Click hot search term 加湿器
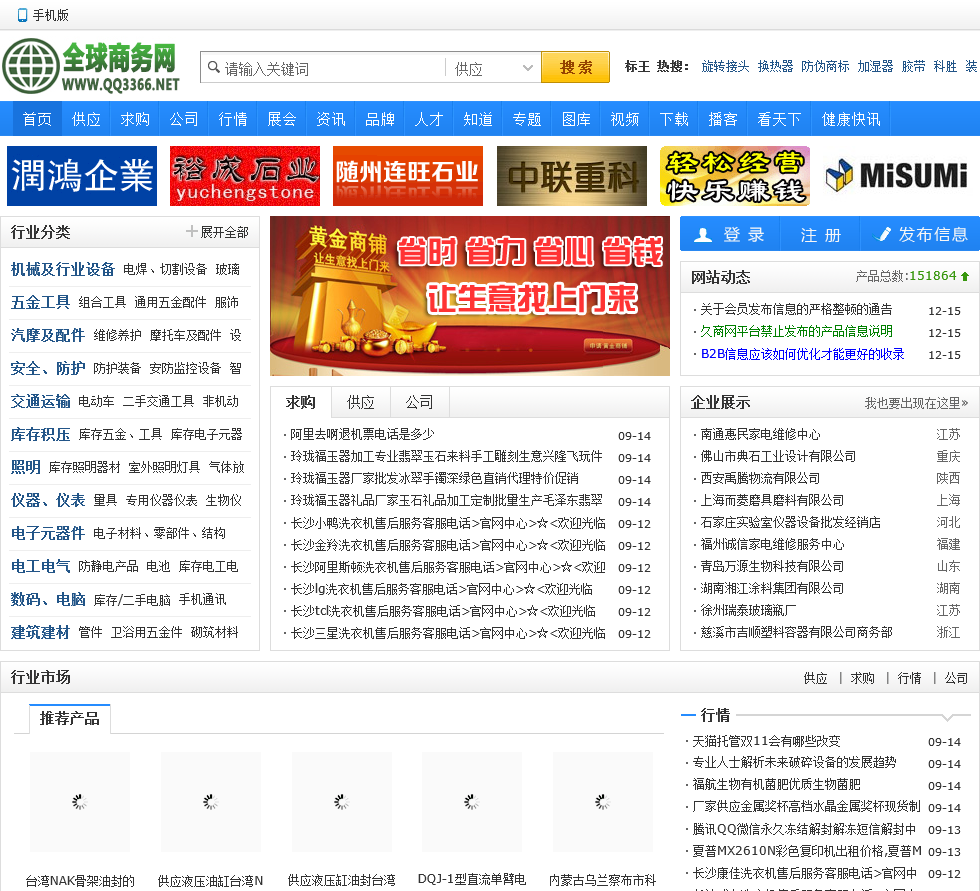 tap(875, 66)
